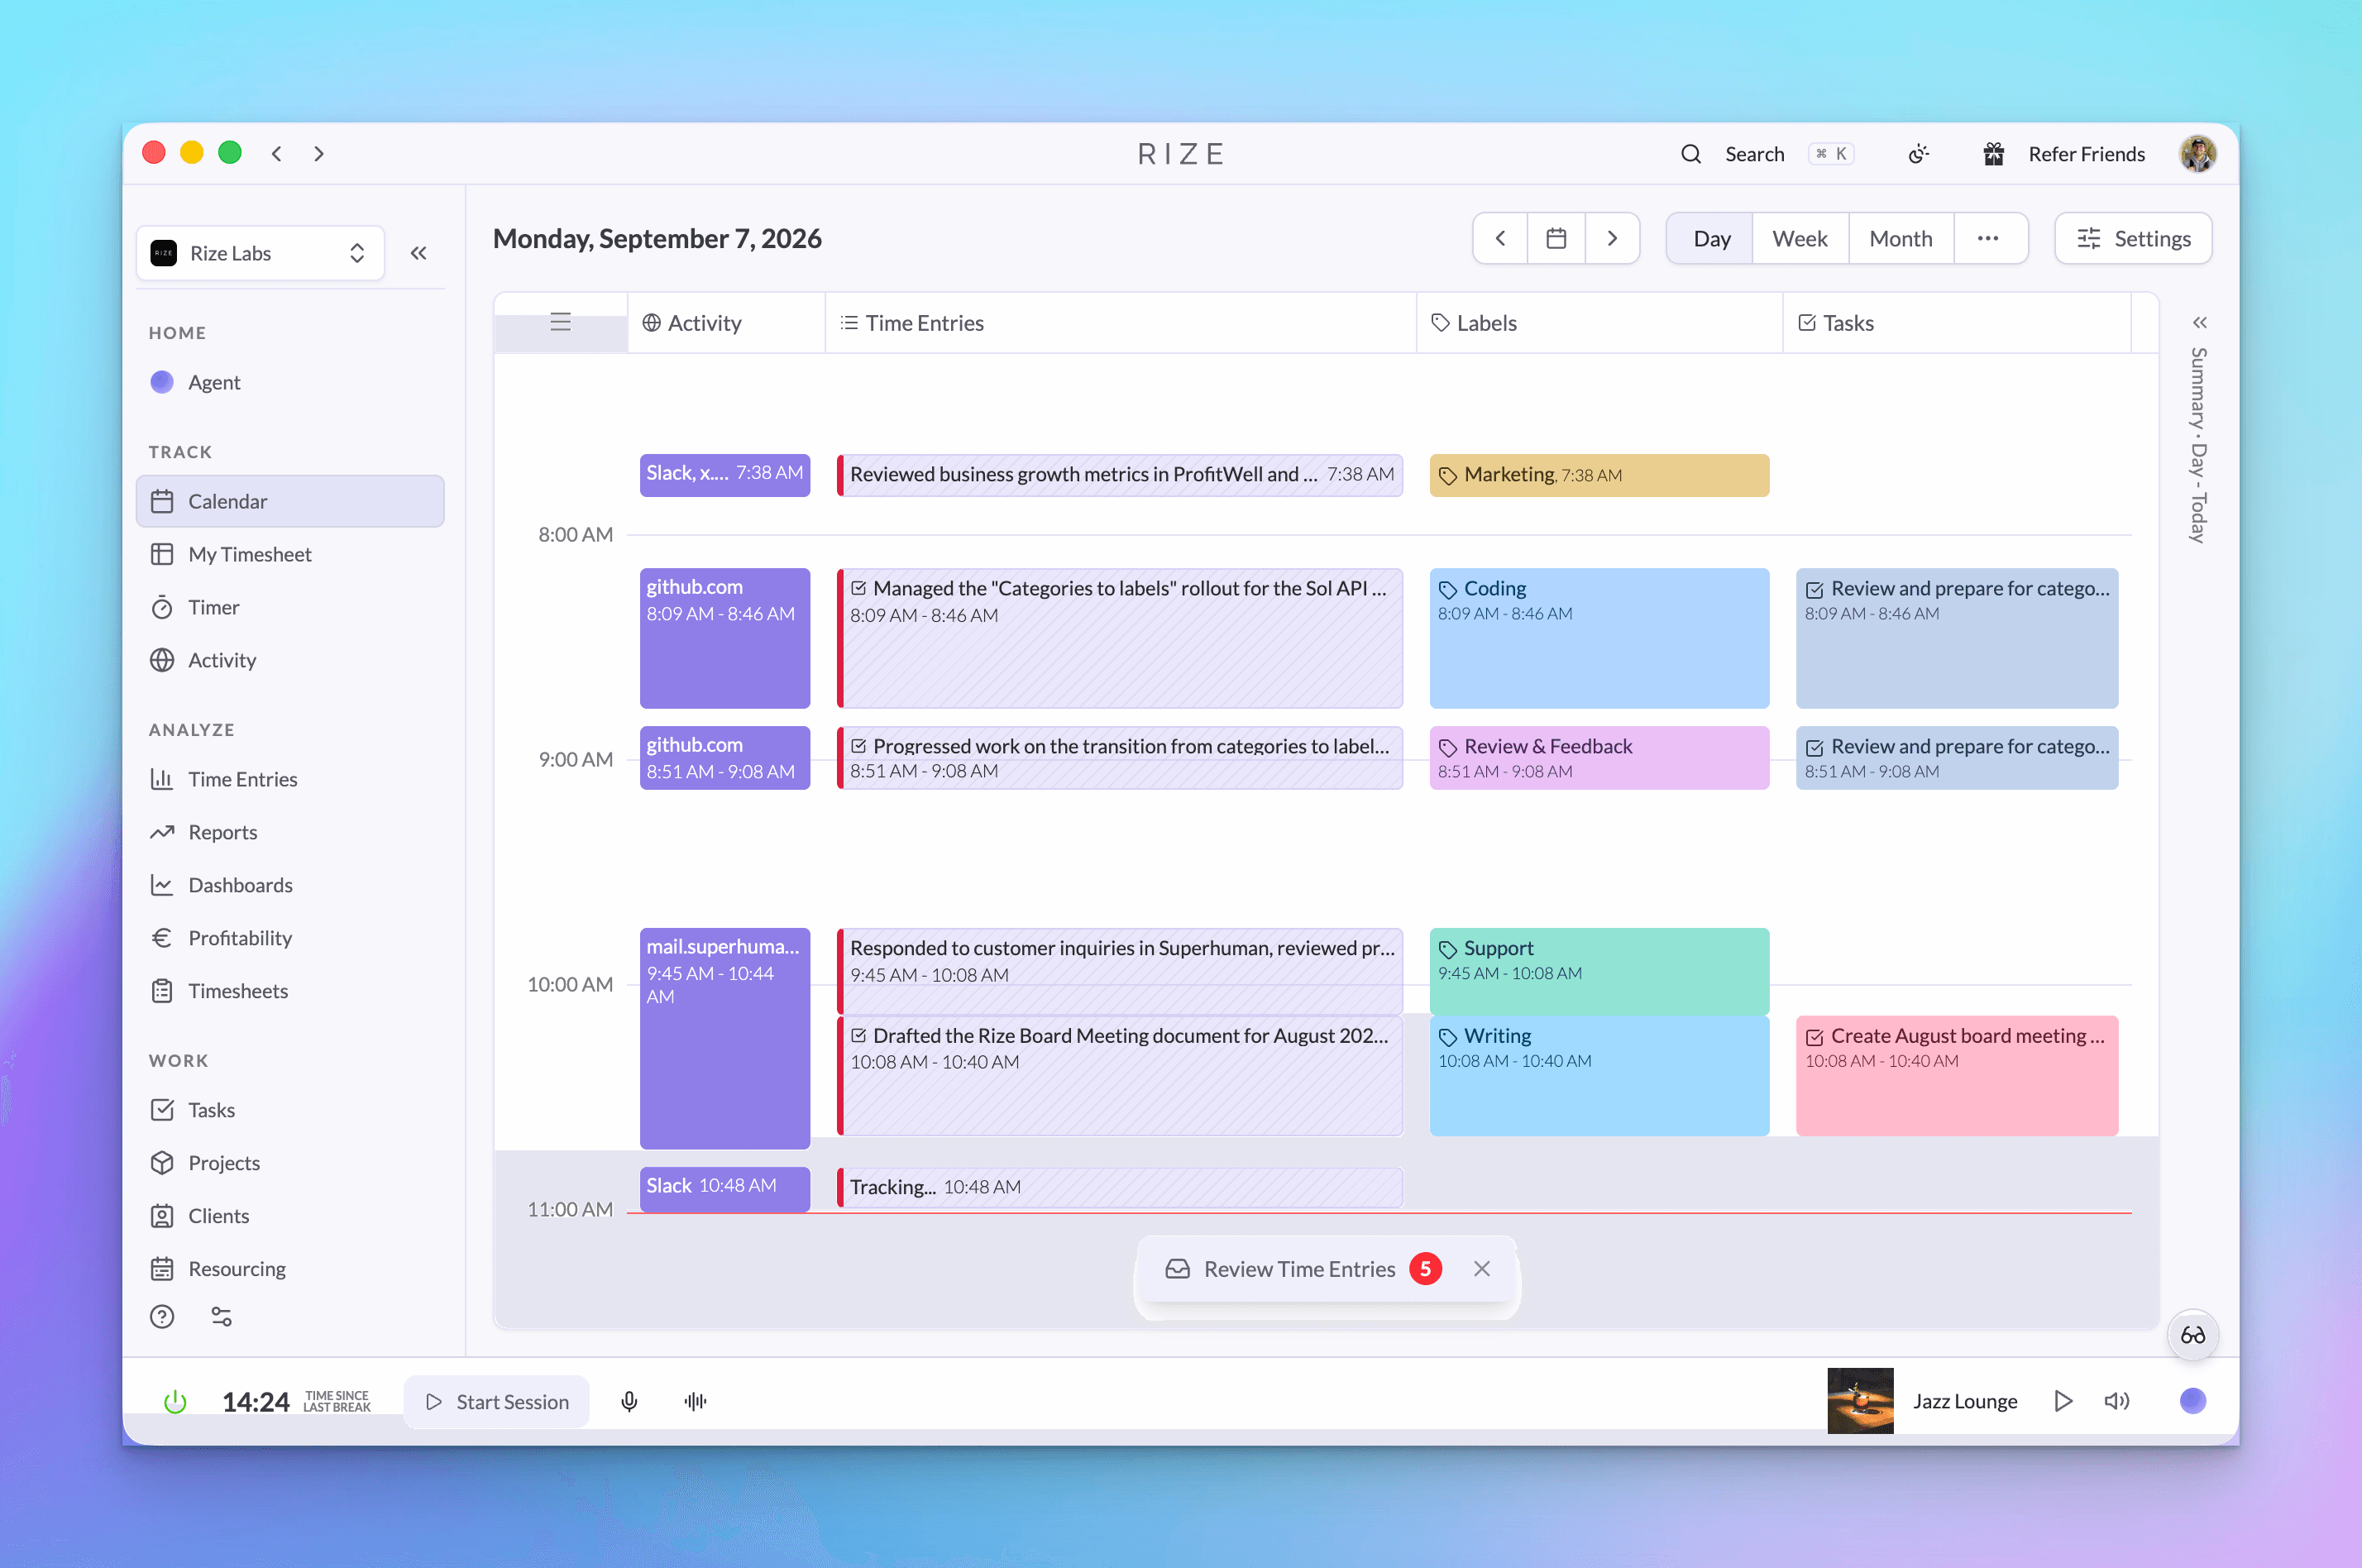
Task: Open the Clients icon
Action: 162,1216
